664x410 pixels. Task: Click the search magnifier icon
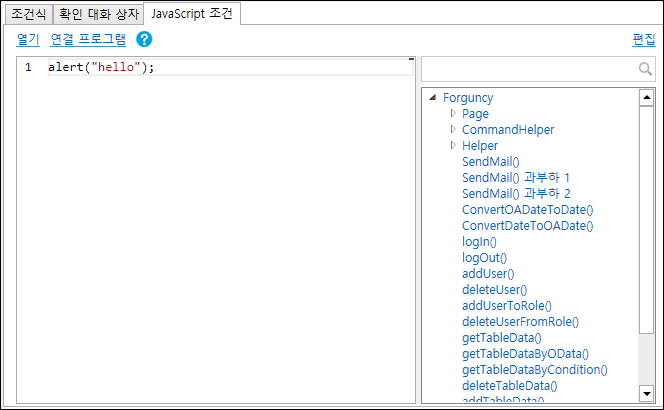point(645,69)
